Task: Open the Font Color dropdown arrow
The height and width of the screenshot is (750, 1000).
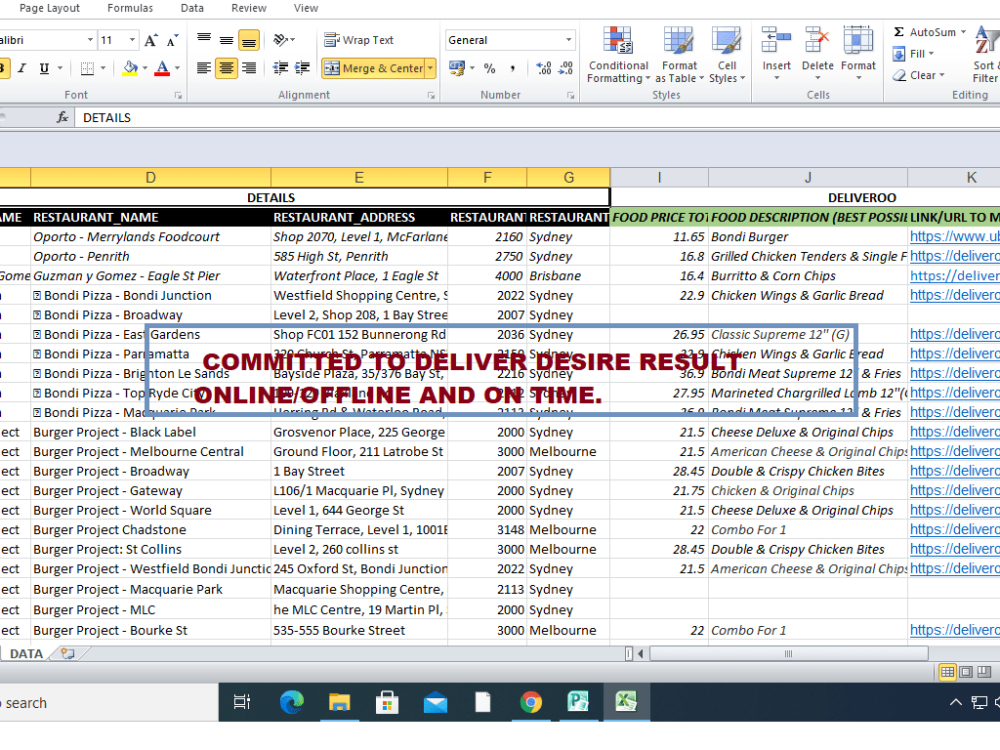Action: [x=176, y=68]
